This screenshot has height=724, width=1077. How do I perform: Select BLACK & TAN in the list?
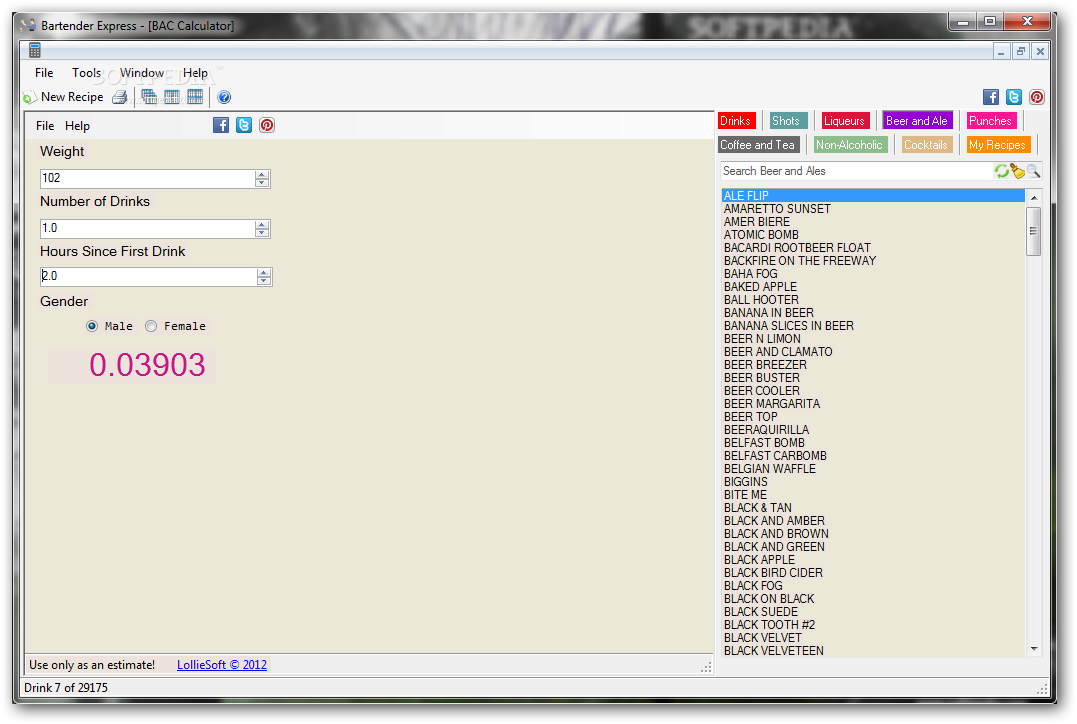[873, 508]
